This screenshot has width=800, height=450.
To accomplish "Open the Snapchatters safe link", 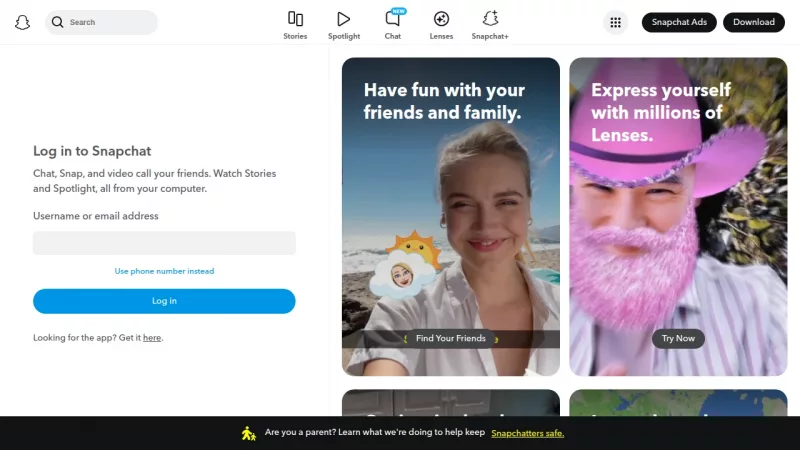I will coord(528,433).
